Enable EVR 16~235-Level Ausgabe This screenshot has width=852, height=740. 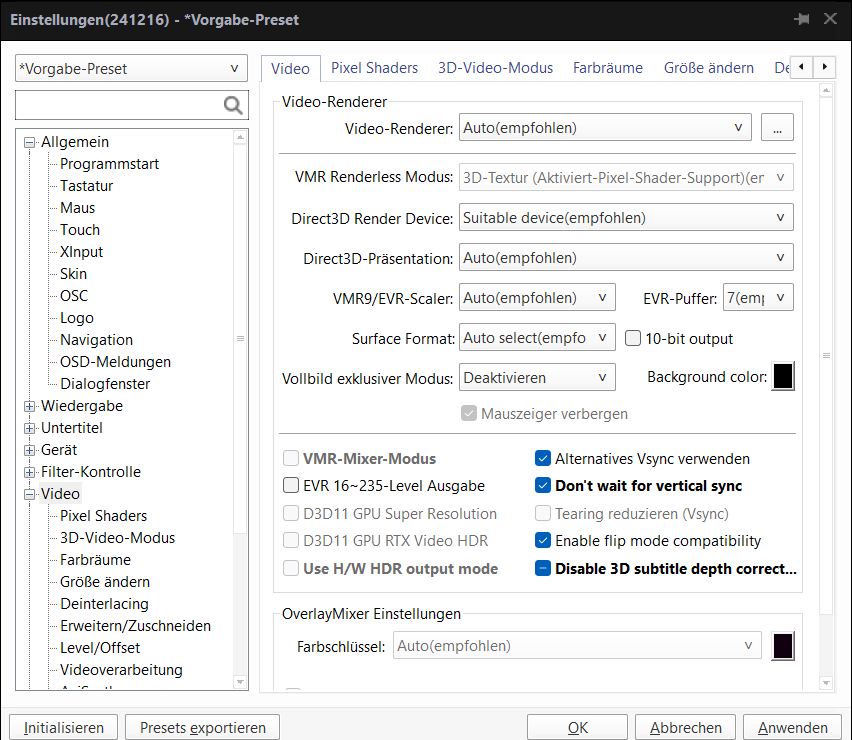(291, 486)
